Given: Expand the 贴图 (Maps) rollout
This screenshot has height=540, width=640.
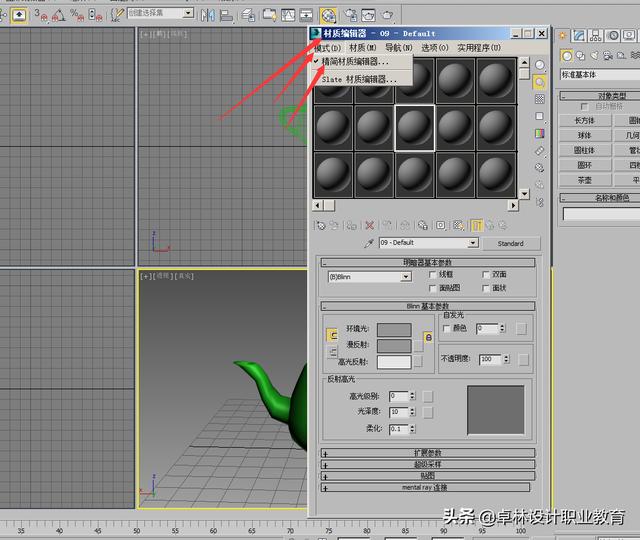Looking at the screenshot, I should [427, 476].
